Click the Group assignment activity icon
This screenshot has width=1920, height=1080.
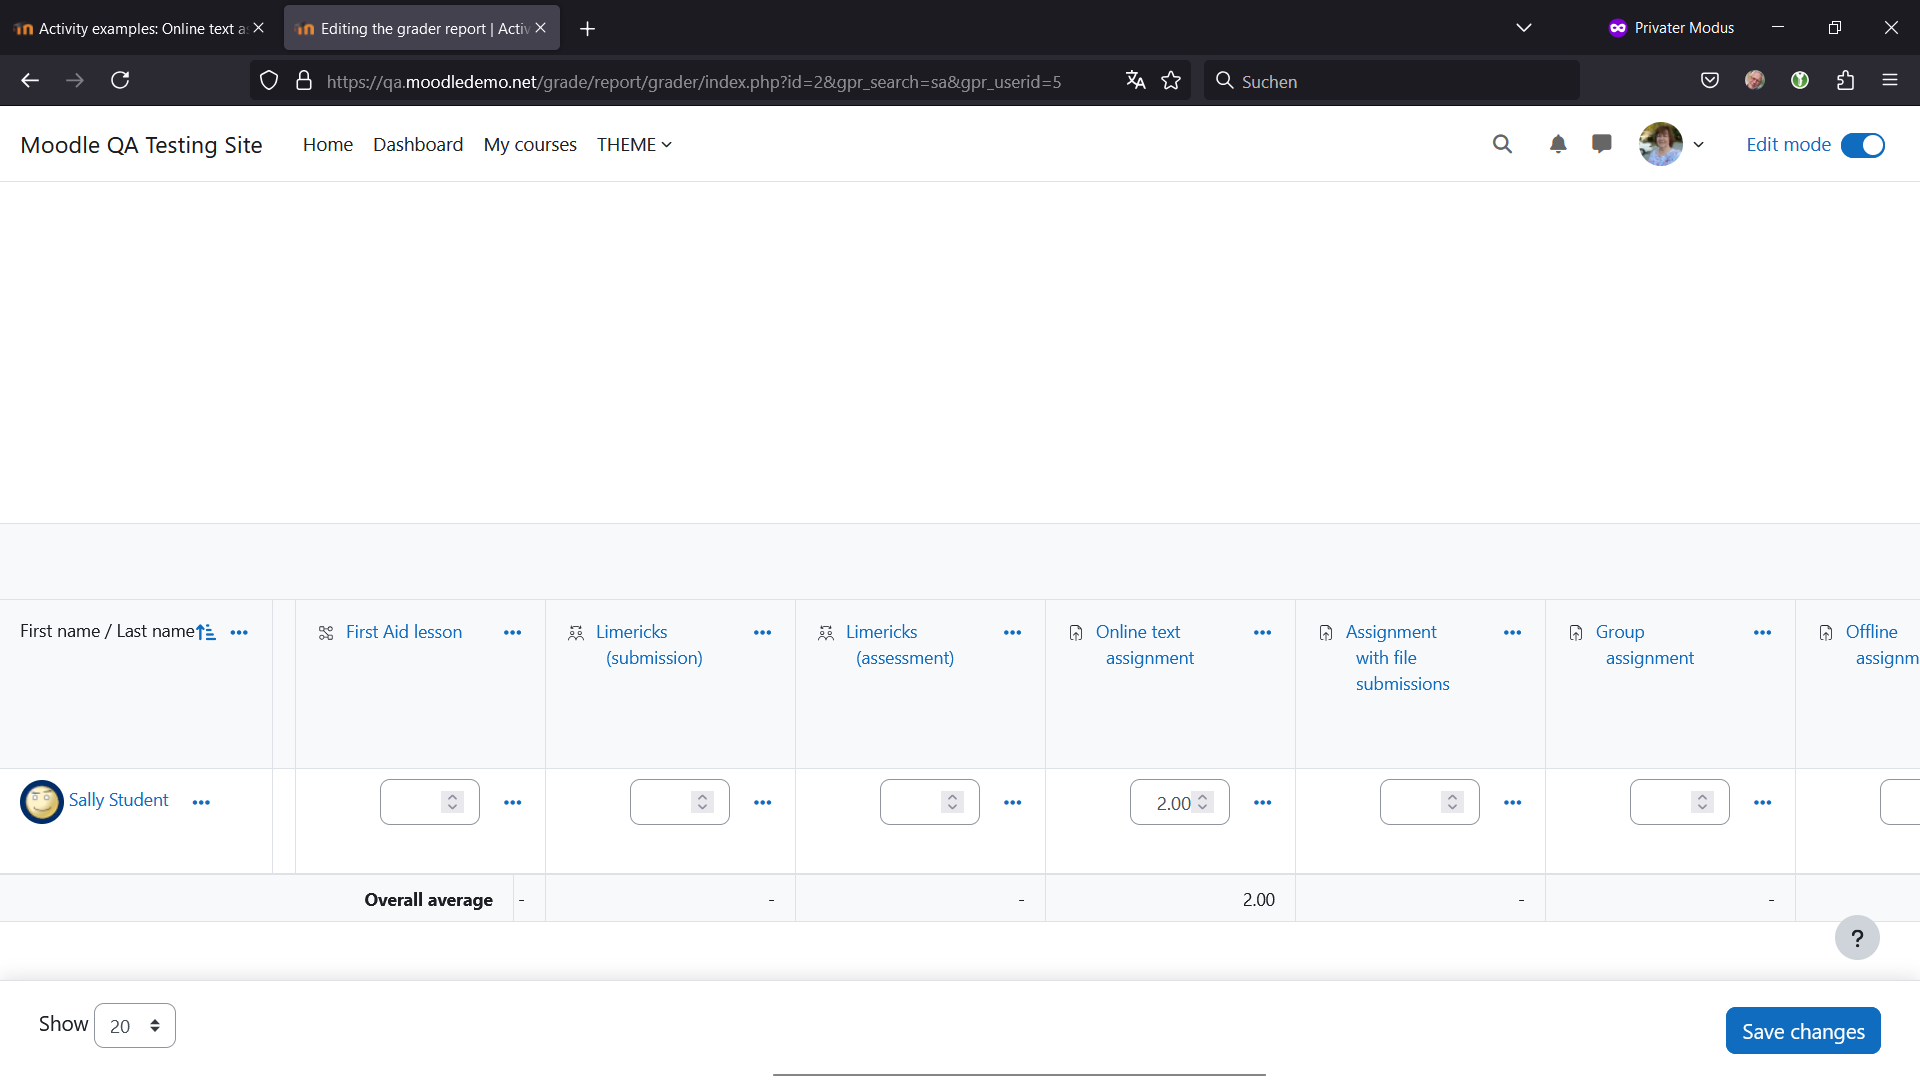tap(1576, 633)
